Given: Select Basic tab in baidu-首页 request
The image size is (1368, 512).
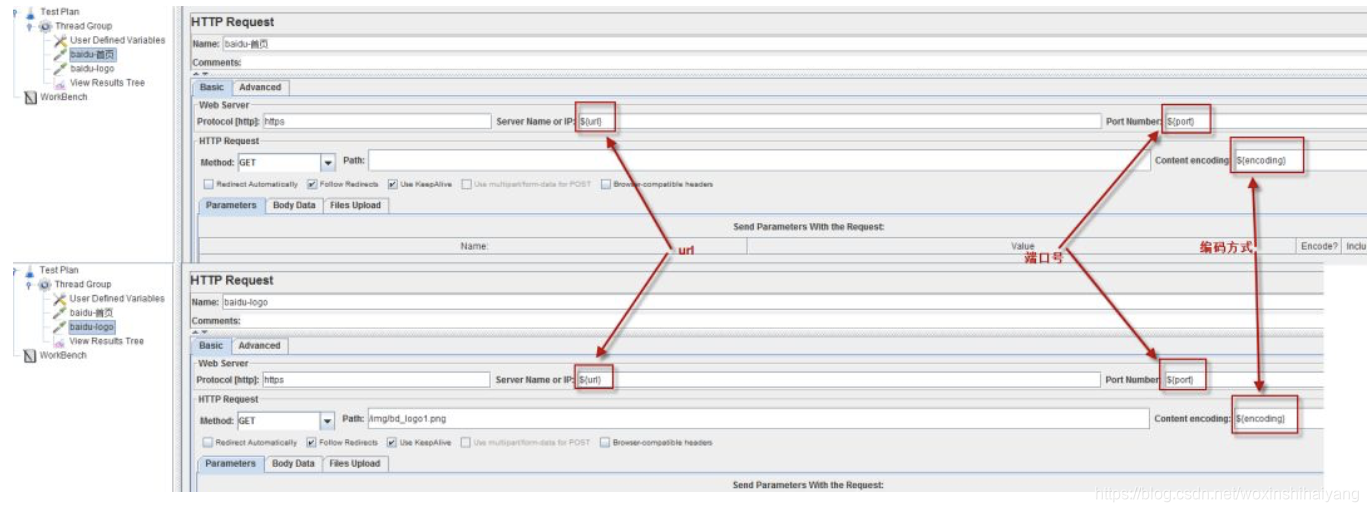Looking at the screenshot, I should point(212,87).
